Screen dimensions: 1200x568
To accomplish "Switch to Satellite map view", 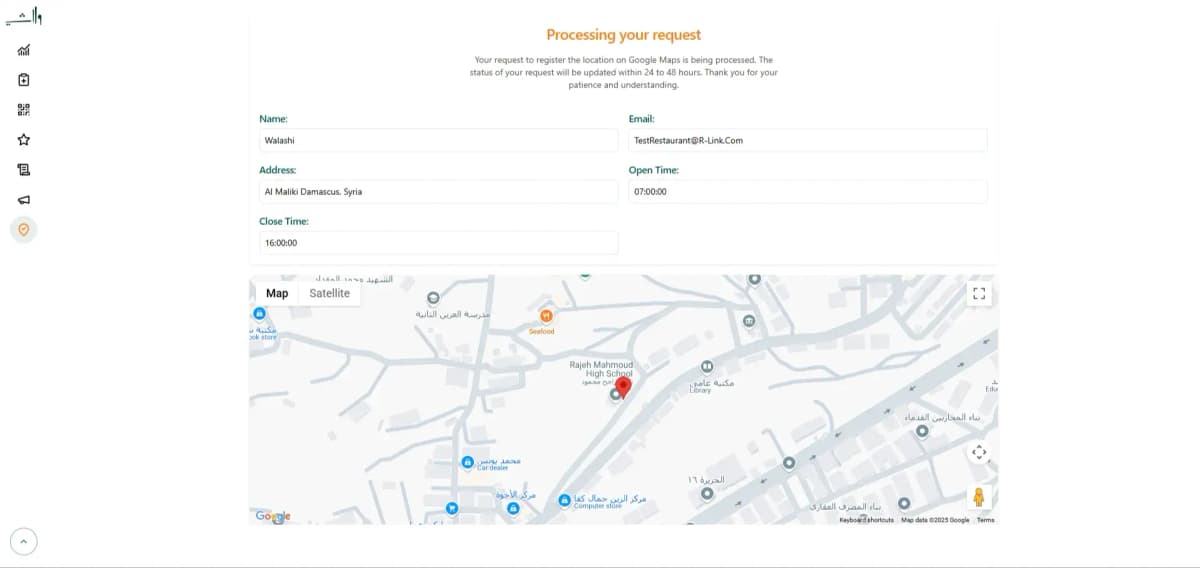I will [329, 293].
